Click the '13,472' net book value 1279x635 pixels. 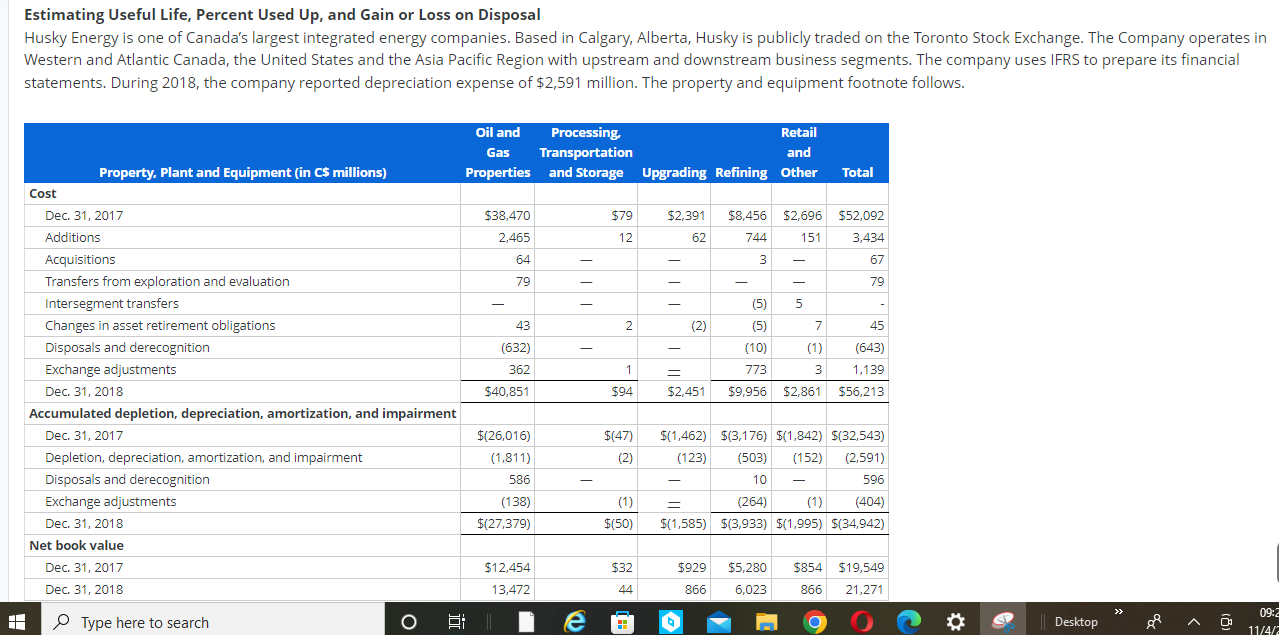tap(511, 589)
